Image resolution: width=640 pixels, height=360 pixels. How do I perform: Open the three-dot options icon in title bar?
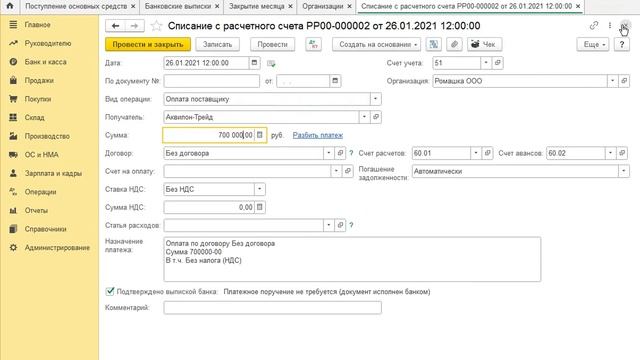(x=610, y=26)
